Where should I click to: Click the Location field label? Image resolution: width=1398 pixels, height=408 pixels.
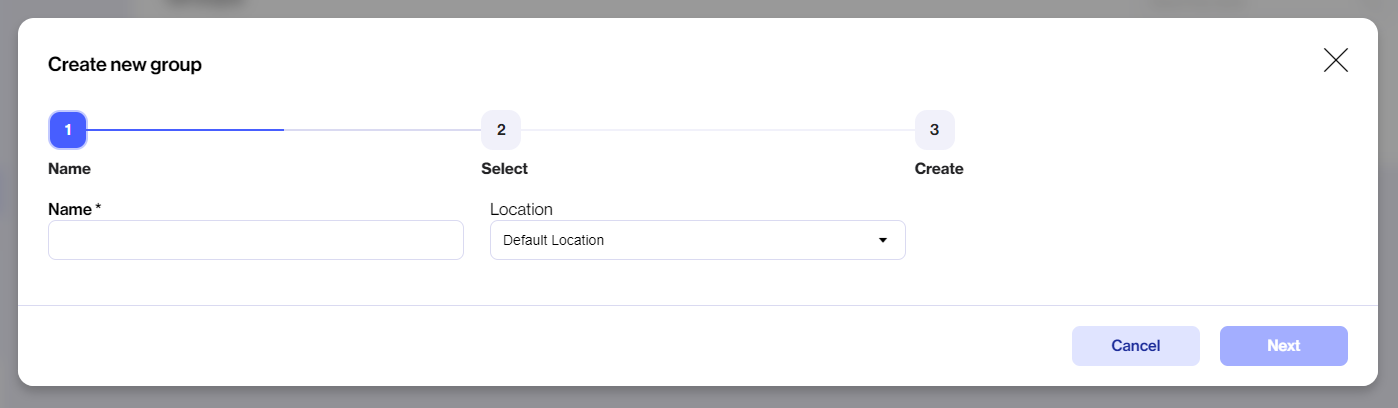(x=521, y=209)
